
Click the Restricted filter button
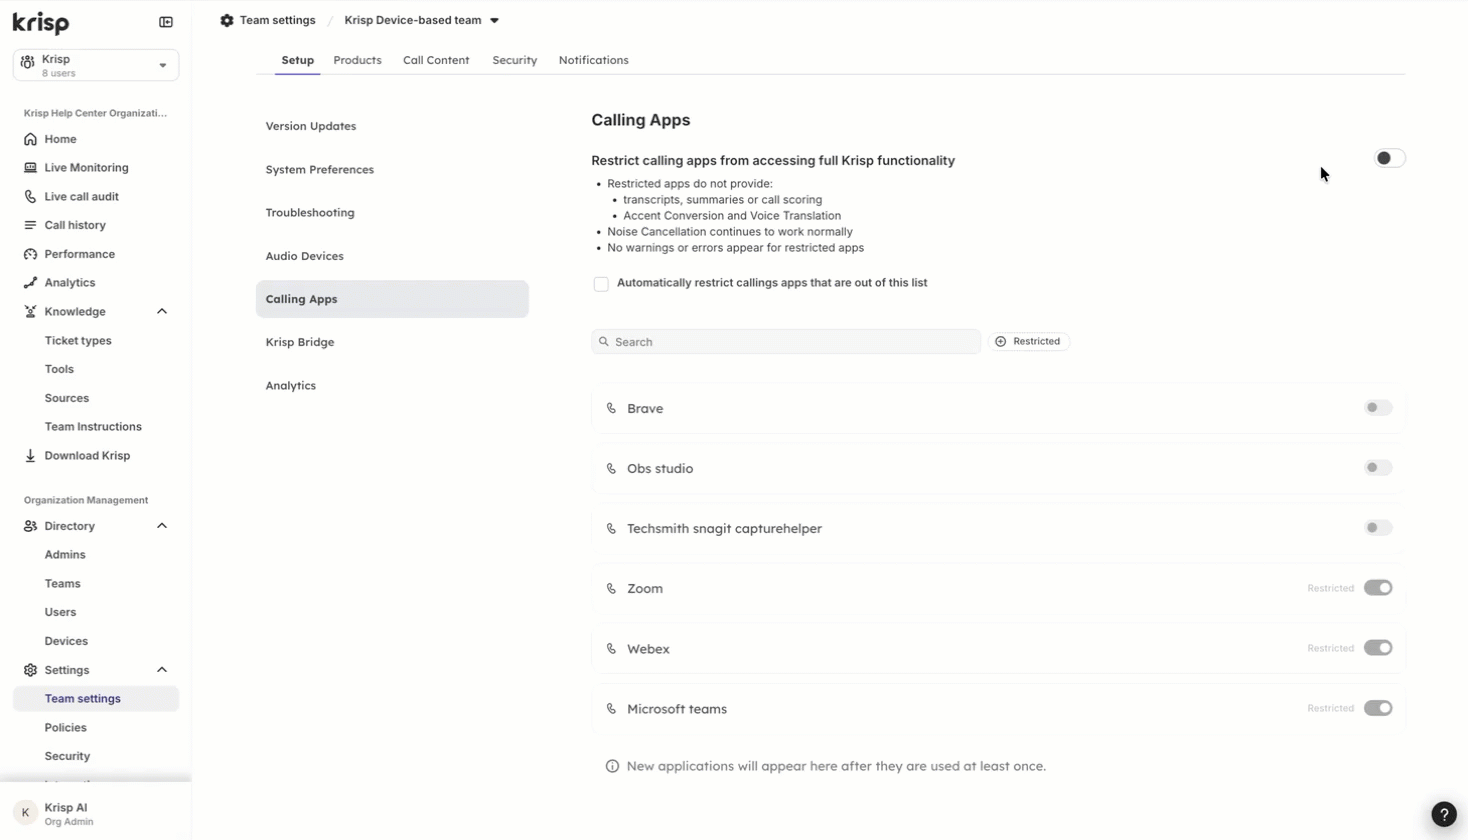[1028, 342]
